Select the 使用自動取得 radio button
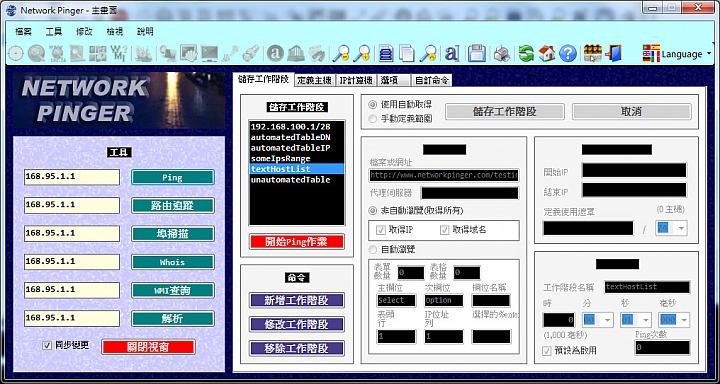Screen dimensions: 720x384 (373, 105)
